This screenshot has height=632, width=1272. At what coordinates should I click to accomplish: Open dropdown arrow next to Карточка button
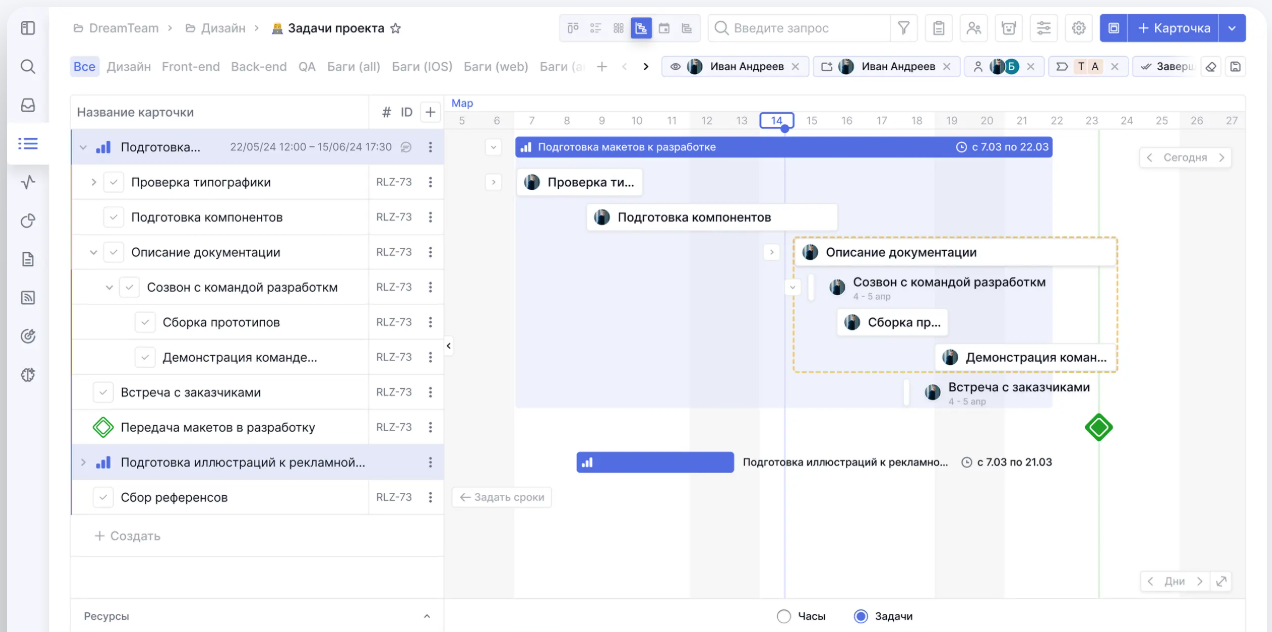1232,28
